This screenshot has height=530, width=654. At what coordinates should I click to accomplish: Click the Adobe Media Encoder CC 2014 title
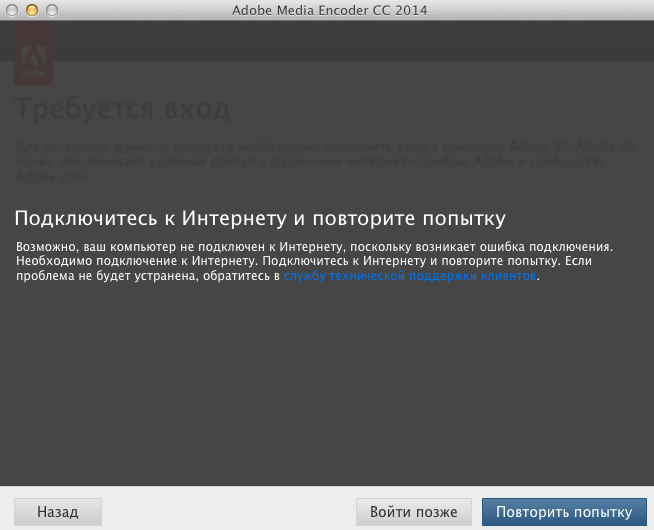click(330, 10)
